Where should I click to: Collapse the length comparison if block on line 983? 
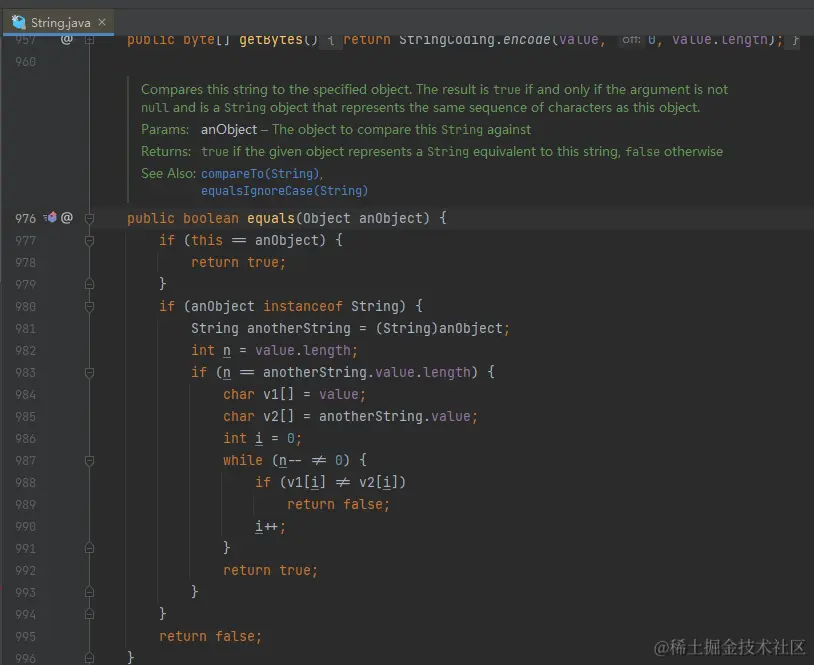coord(89,372)
